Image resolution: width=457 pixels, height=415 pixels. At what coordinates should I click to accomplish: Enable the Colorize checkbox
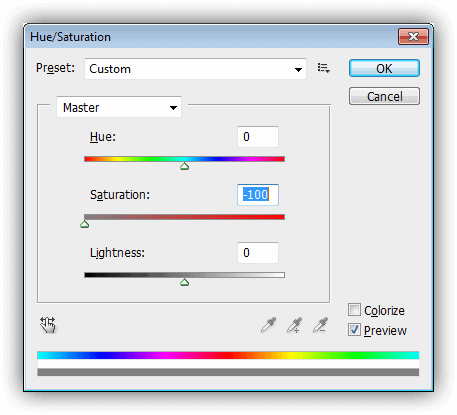[x=354, y=310]
